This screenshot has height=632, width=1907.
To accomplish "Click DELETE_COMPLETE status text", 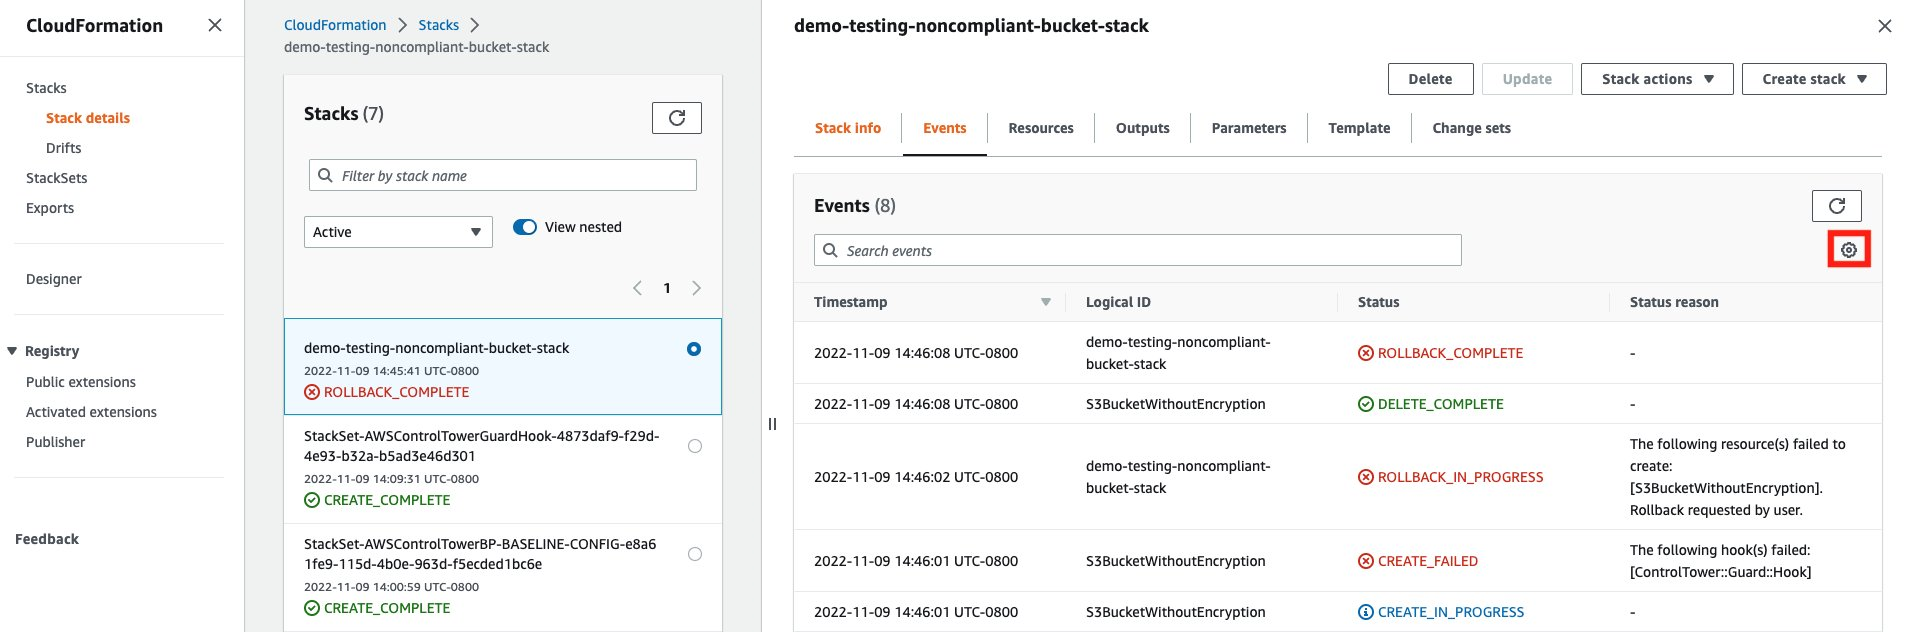I will 1441,404.
